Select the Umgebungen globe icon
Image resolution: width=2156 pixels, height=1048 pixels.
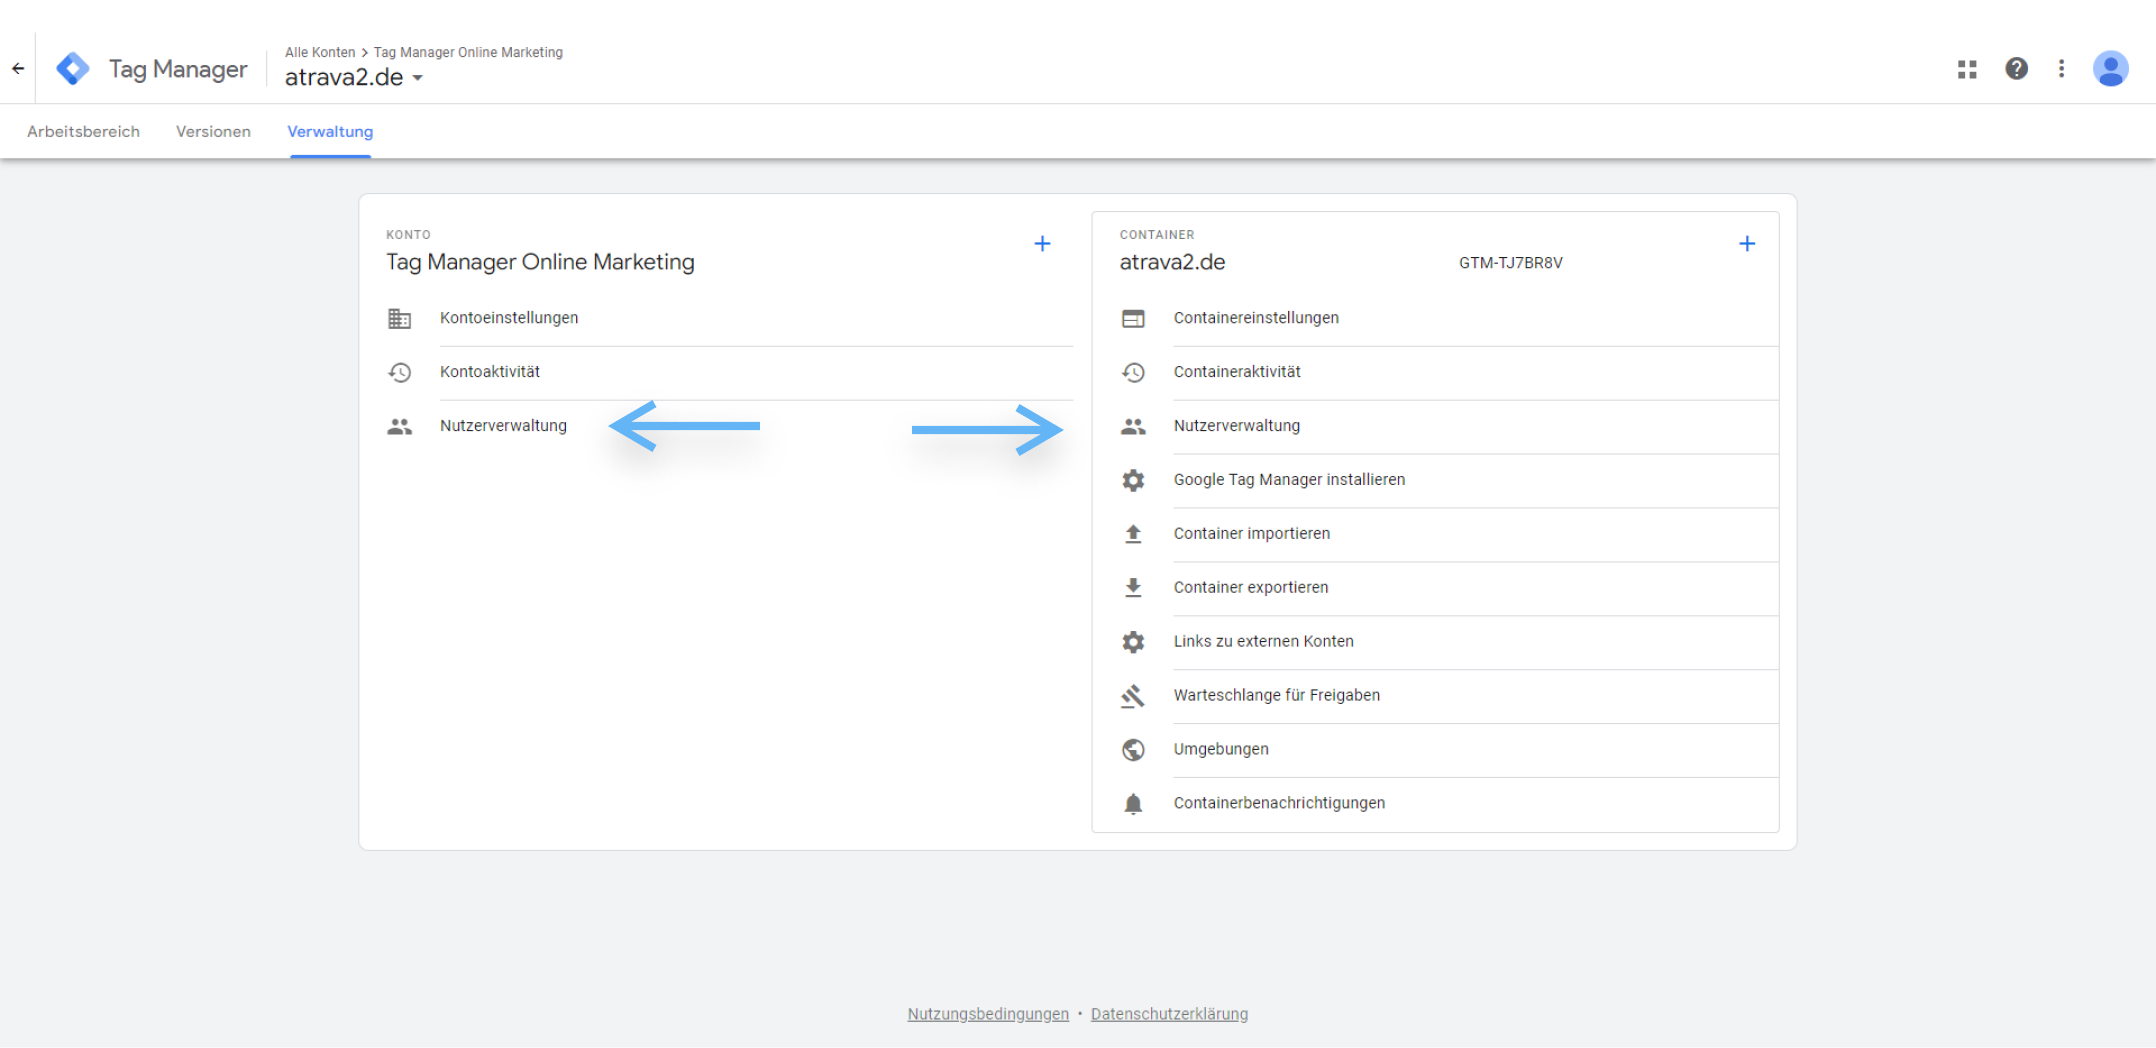(1134, 749)
